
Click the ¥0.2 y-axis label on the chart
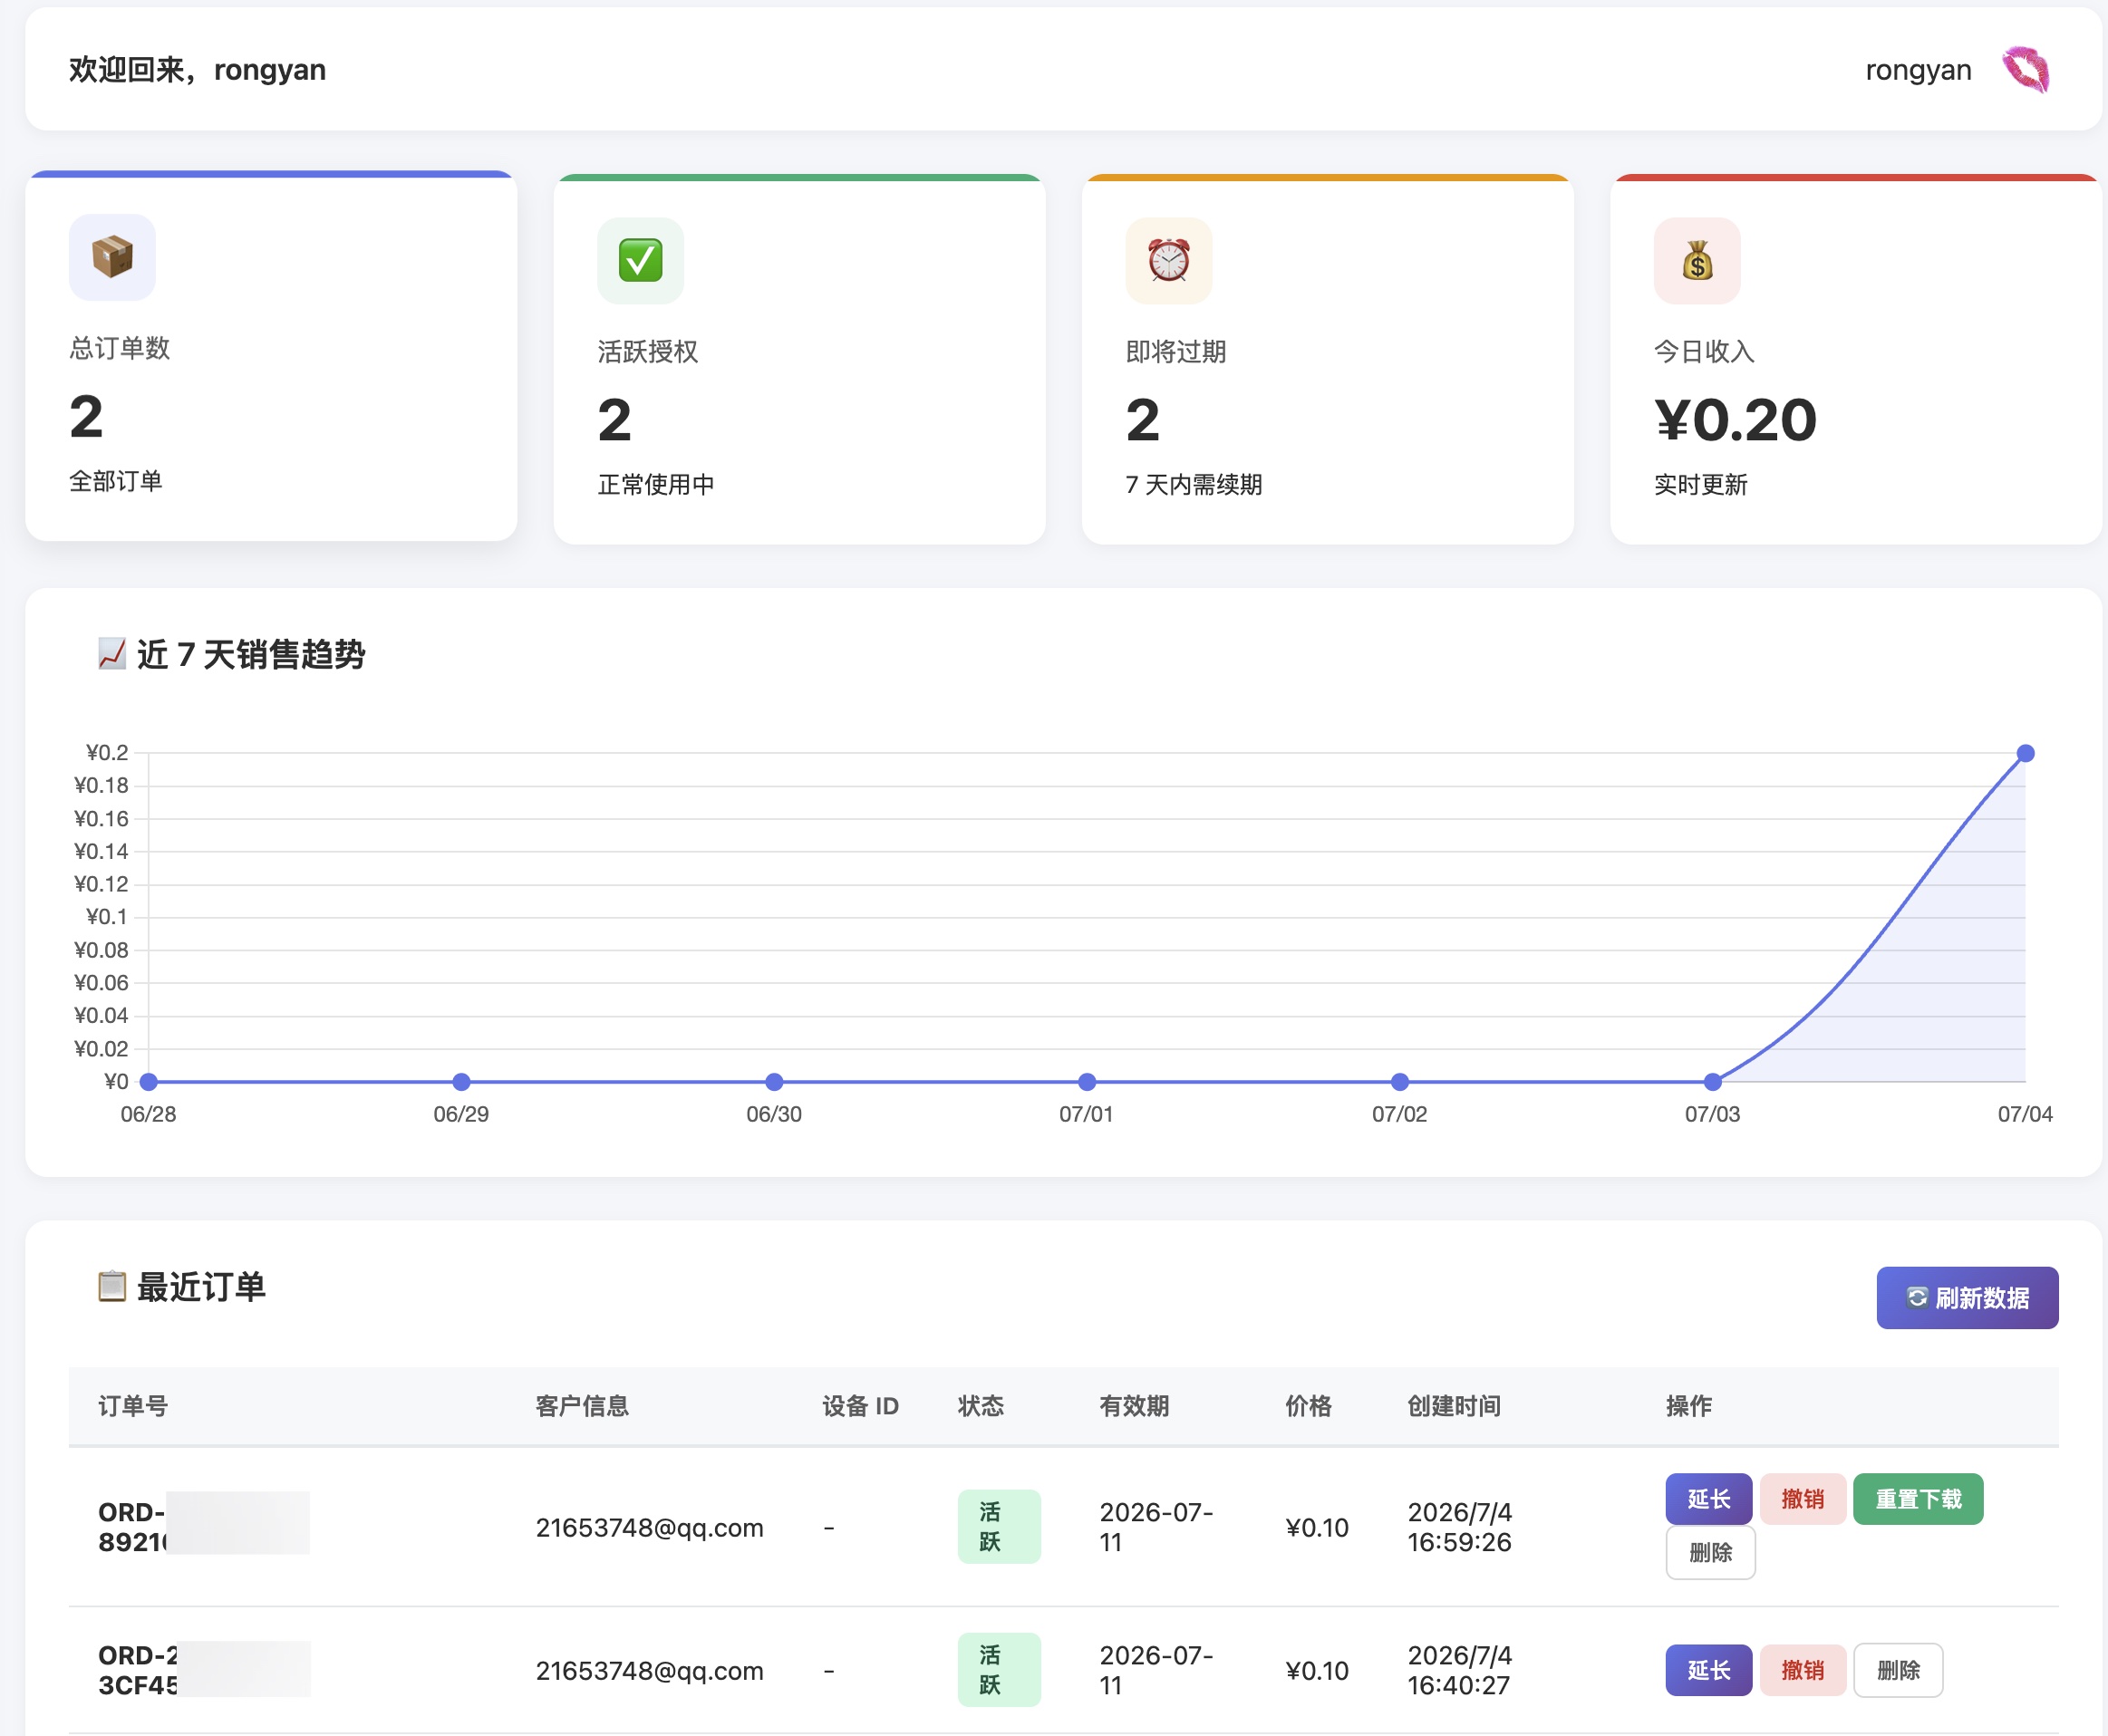pyautogui.click(x=107, y=752)
